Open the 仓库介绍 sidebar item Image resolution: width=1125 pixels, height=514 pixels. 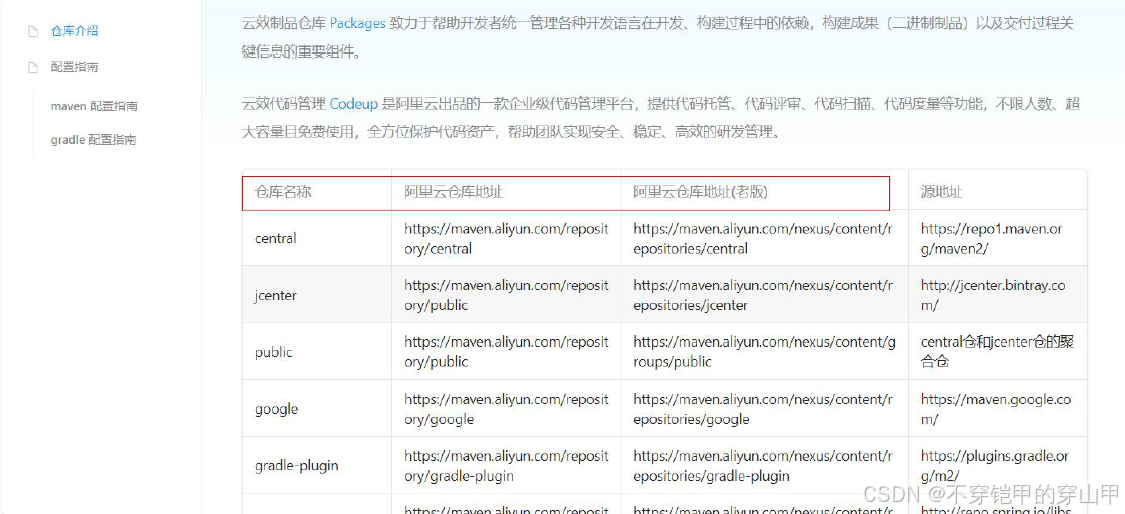click(74, 31)
